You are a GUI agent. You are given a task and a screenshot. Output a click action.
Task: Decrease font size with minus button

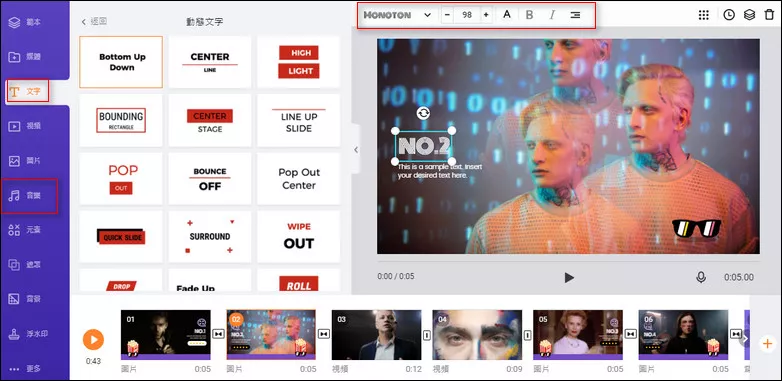click(x=447, y=15)
